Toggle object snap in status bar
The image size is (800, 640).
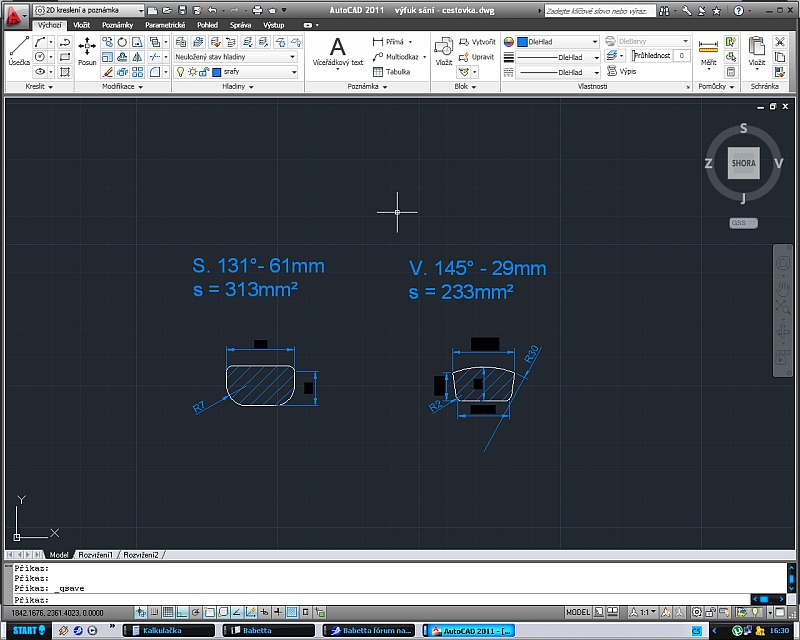tap(210, 612)
